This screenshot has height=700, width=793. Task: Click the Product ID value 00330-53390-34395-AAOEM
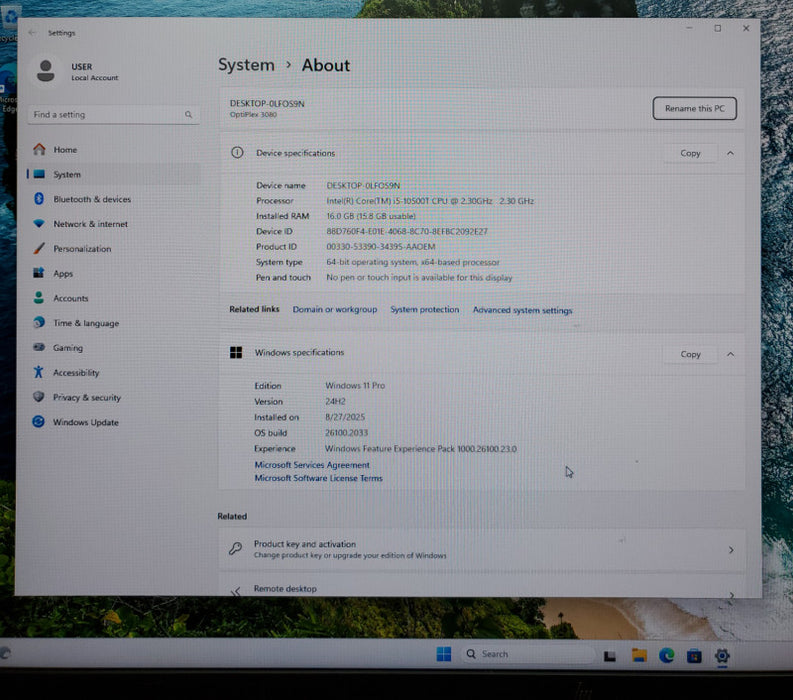(x=380, y=247)
